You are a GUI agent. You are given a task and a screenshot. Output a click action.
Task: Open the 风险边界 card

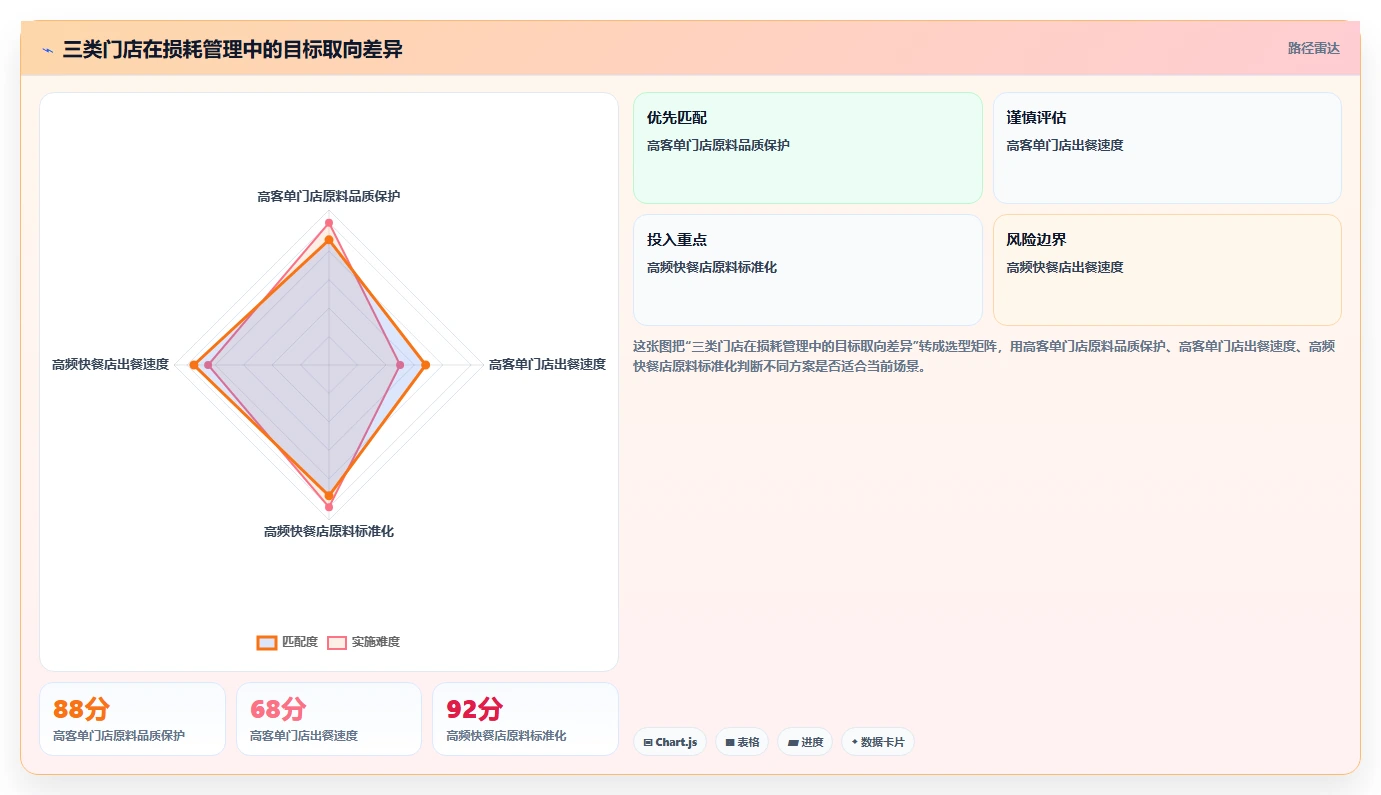coord(1167,270)
